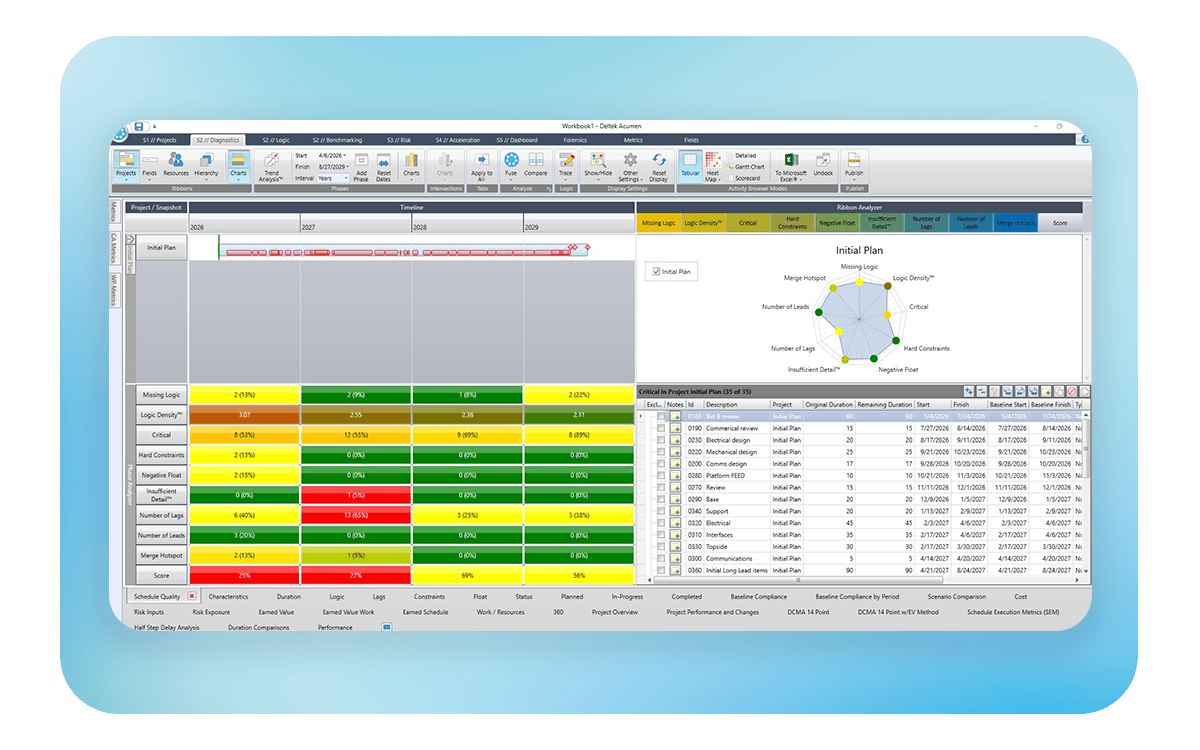Click the add-note icon in the activity table toolbar
This screenshot has width=1200, height=750.
(x=1045, y=391)
